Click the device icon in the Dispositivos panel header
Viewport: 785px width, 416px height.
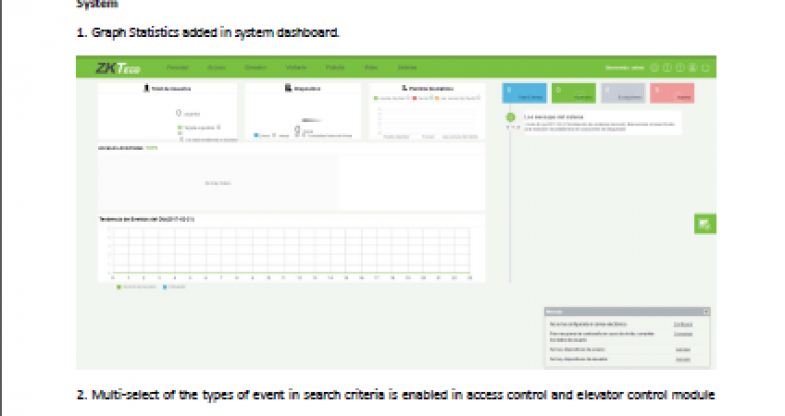coord(287,90)
